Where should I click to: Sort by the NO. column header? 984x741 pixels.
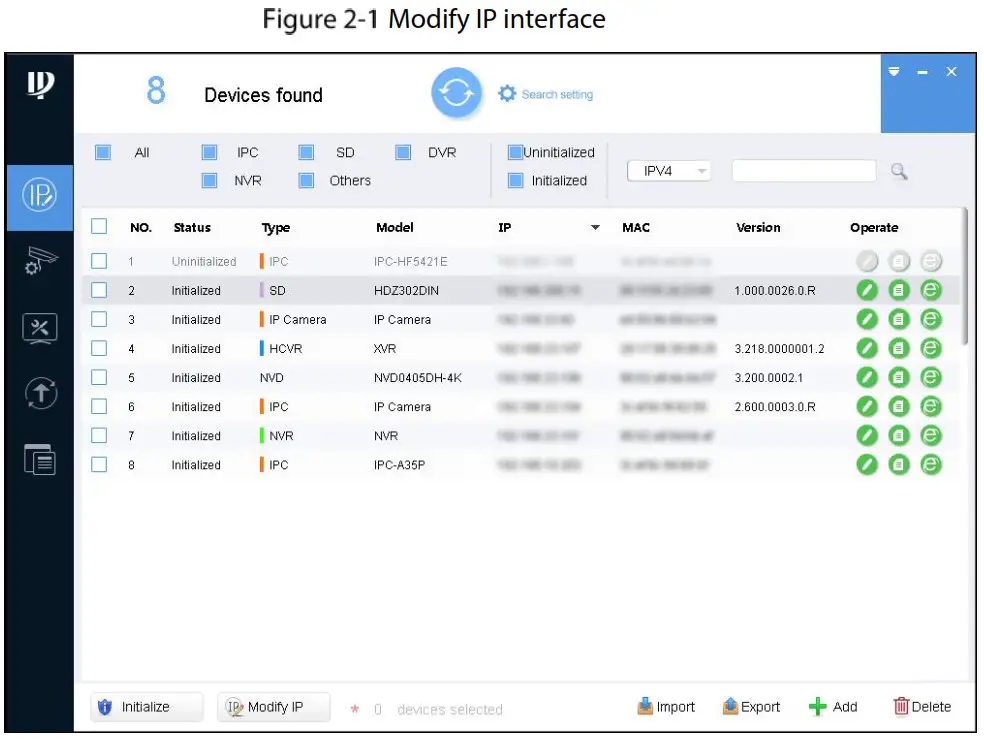pos(141,228)
